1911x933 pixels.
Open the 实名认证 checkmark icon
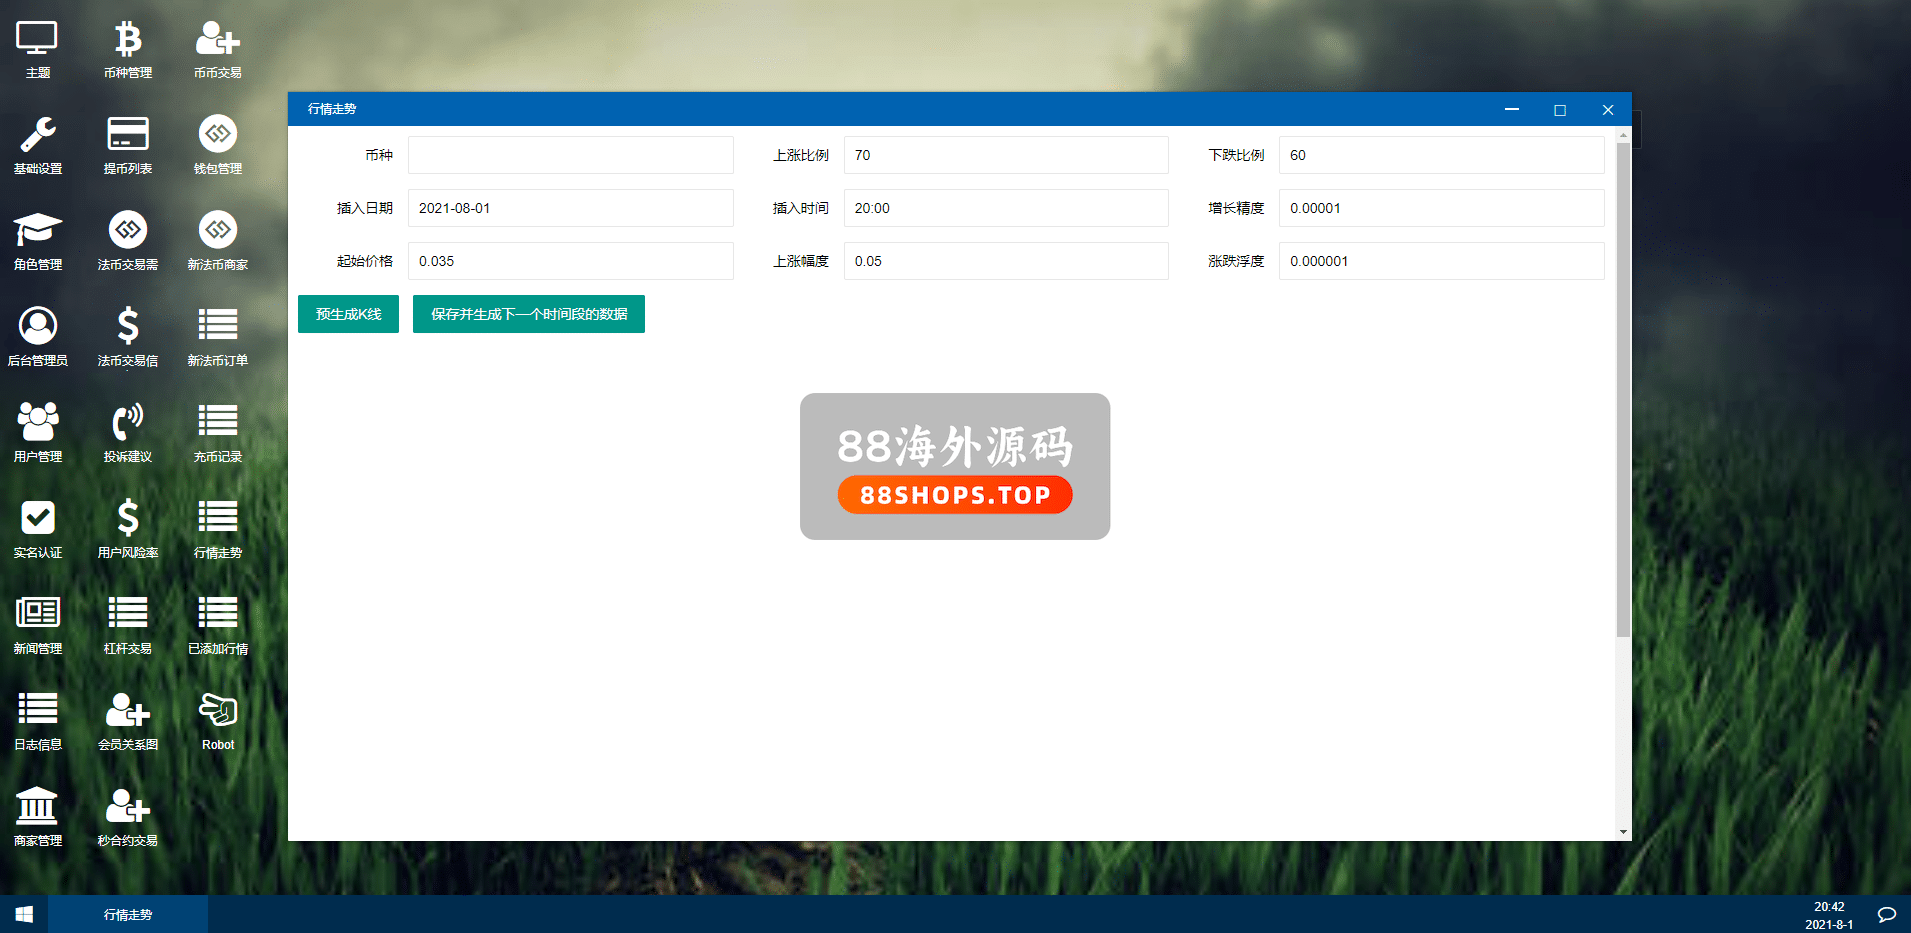point(38,519)
